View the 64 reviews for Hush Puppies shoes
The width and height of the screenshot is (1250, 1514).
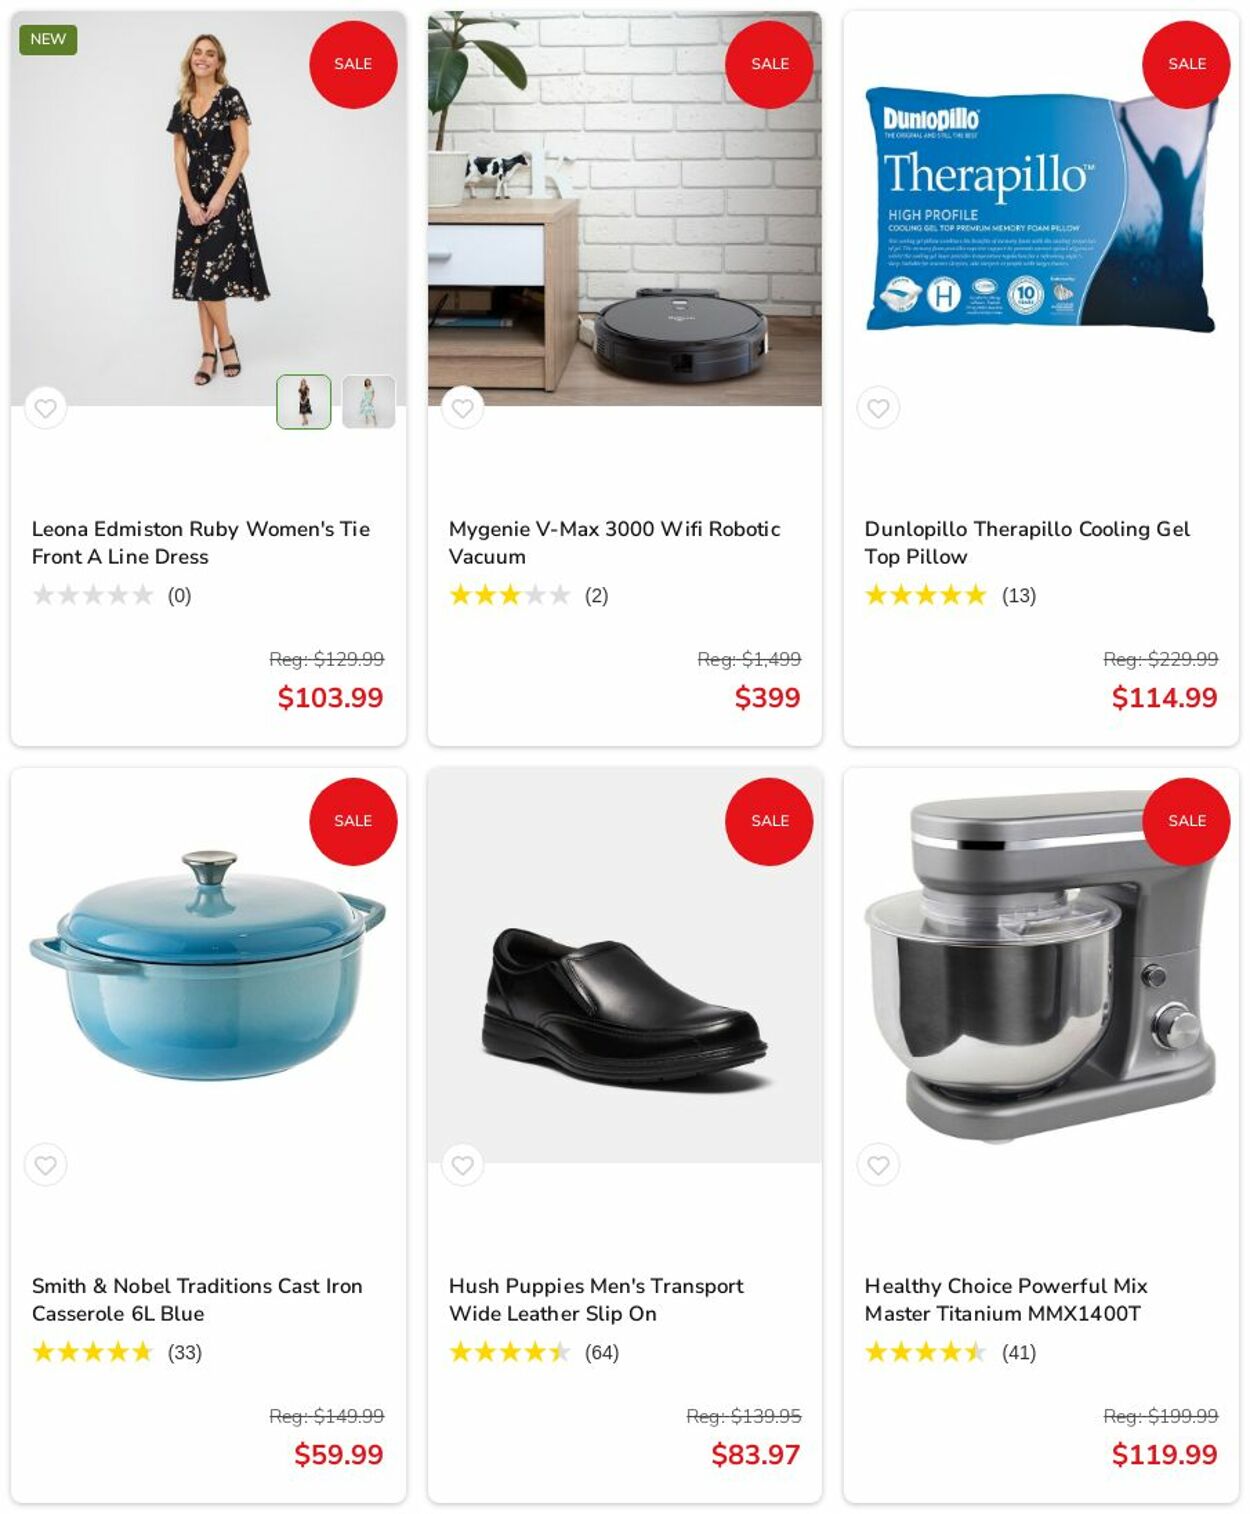(602, 1353)
